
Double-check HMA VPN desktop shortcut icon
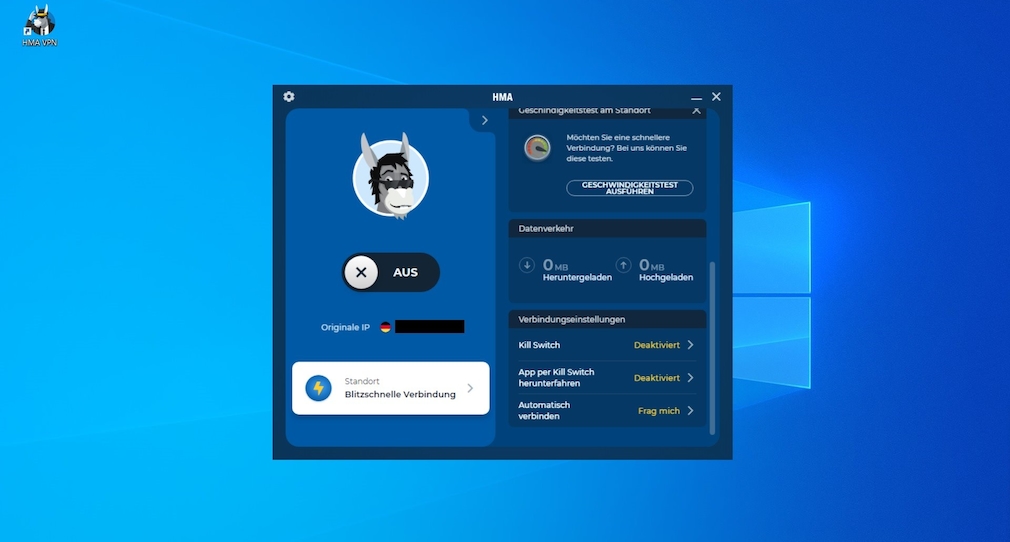coord(39,24)
